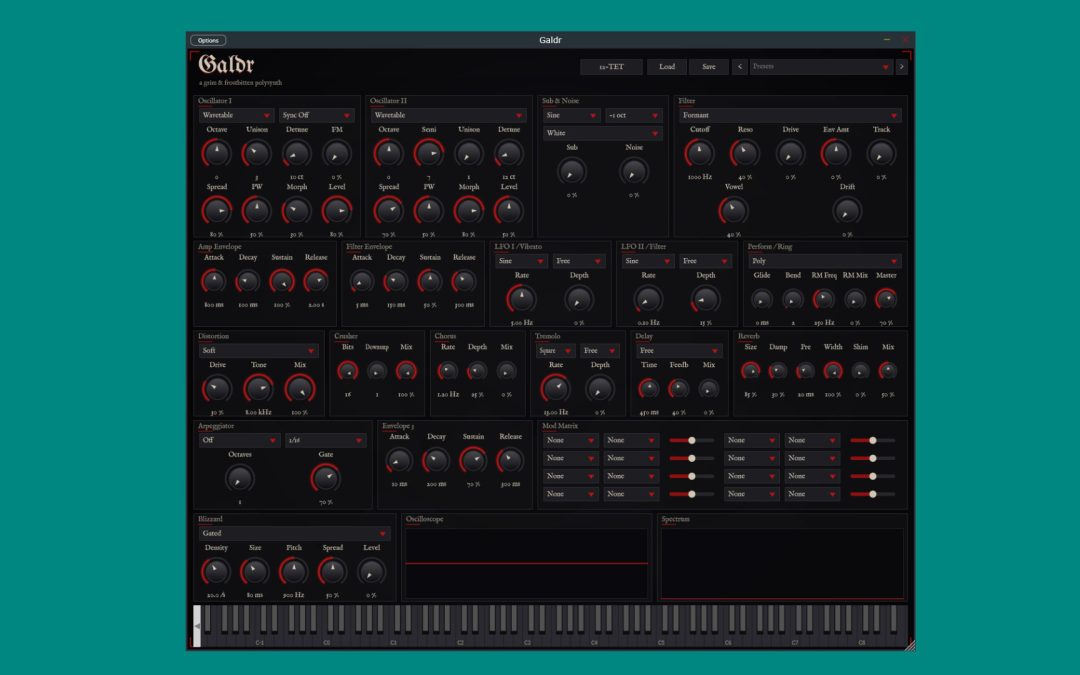1080x675 pixels.
Task: Click Envelope 3 Decay knob
Action: [x=436, y=460]
